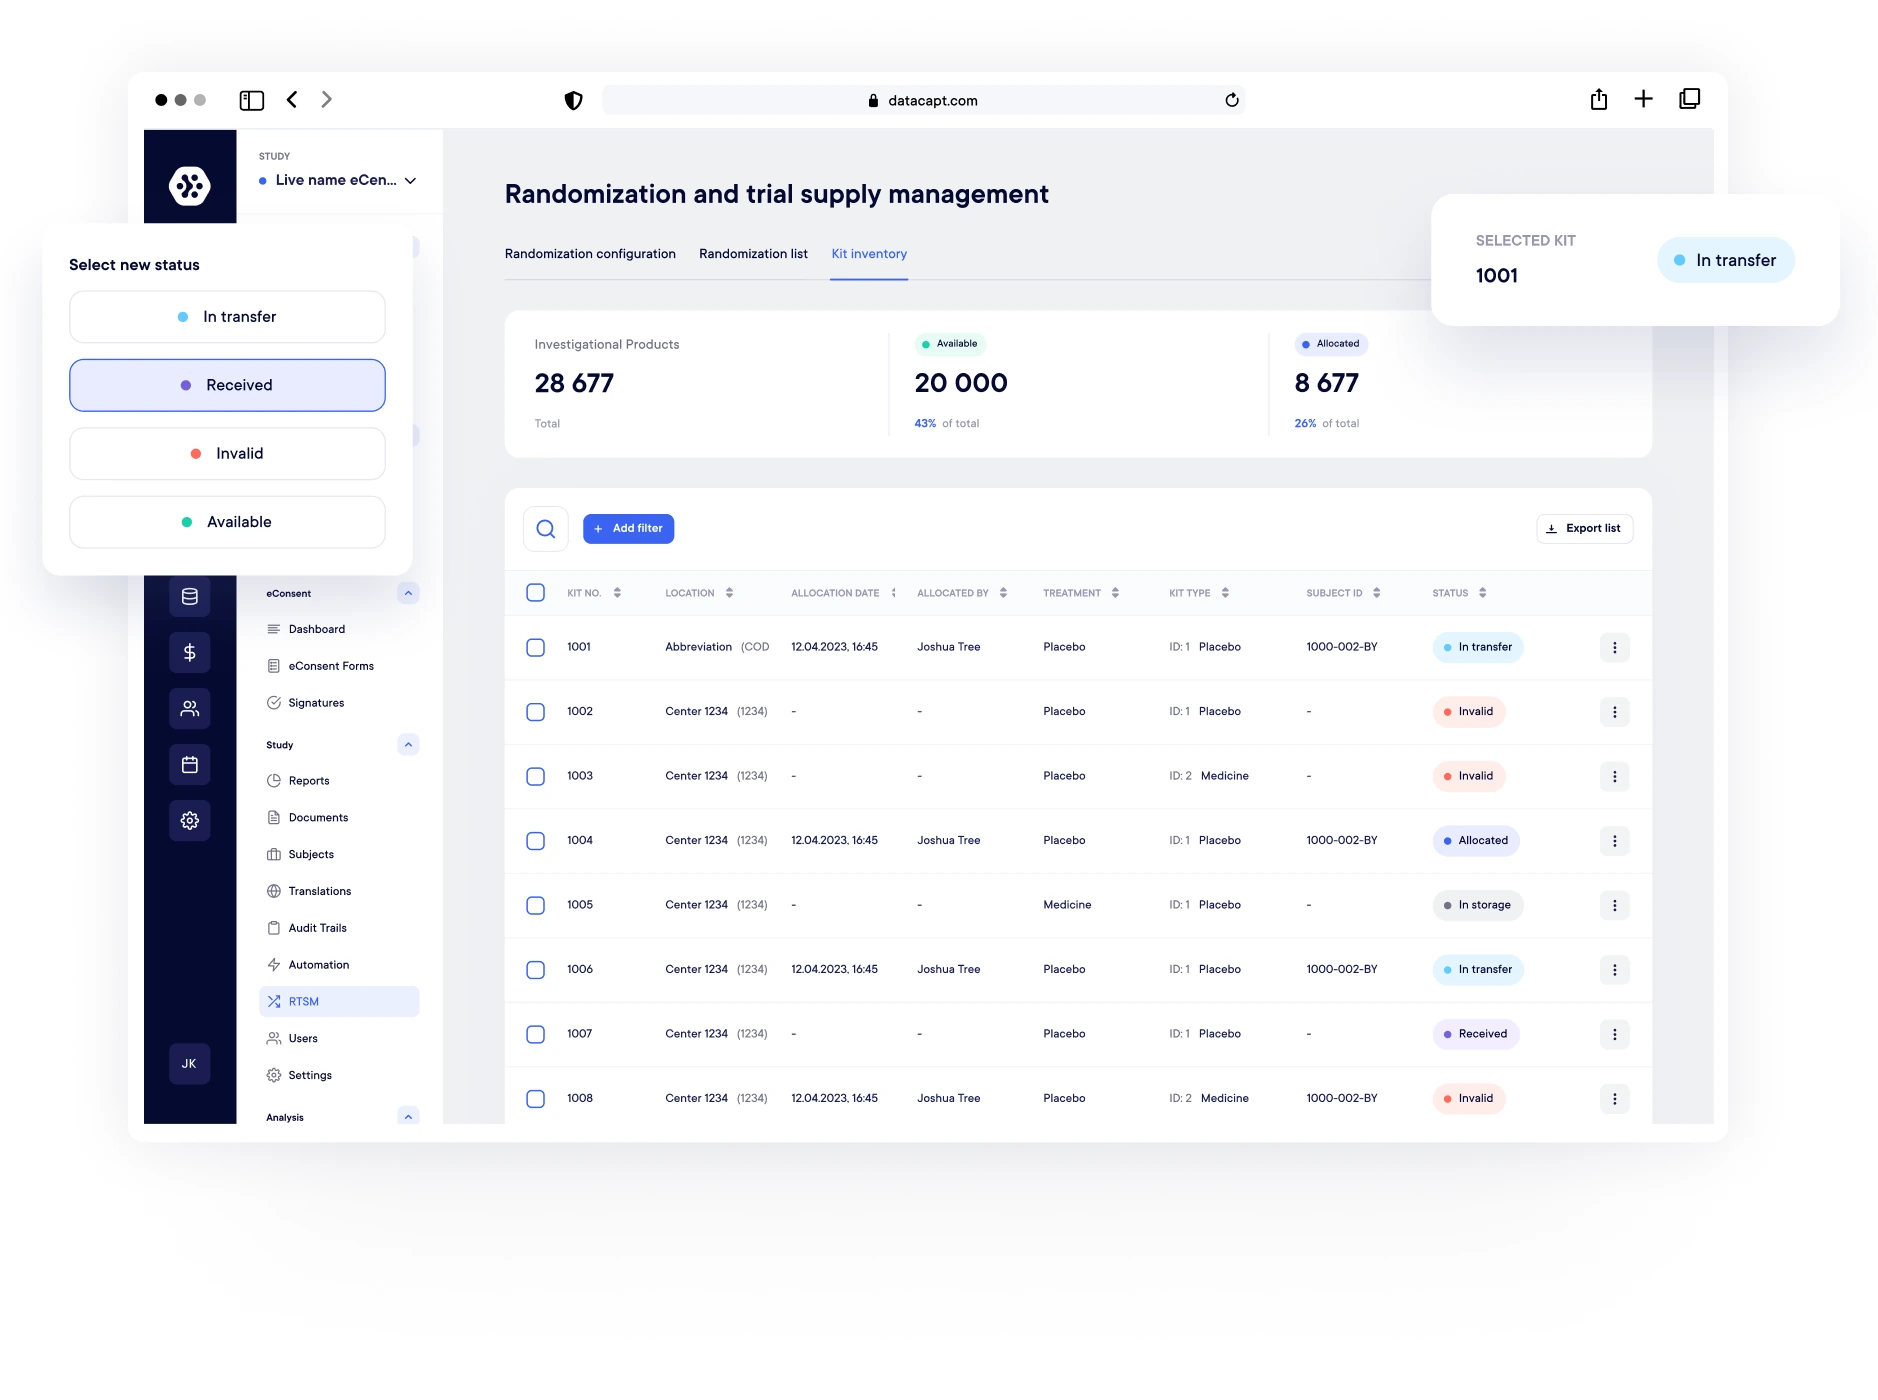Click the JK user avatar
The height and width of the screenshot is (1400, 1878).
(x=190, y=1064)
